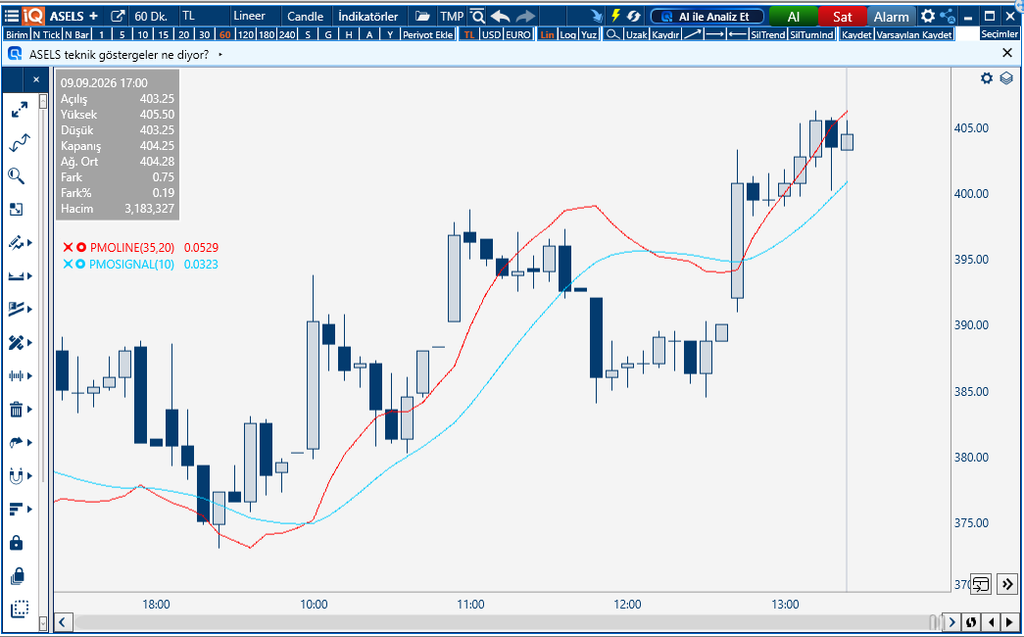Click the undo arrow in top toolbar
Image resolution: width=1024 pixels, height=637 pixels.
[500, 16]
